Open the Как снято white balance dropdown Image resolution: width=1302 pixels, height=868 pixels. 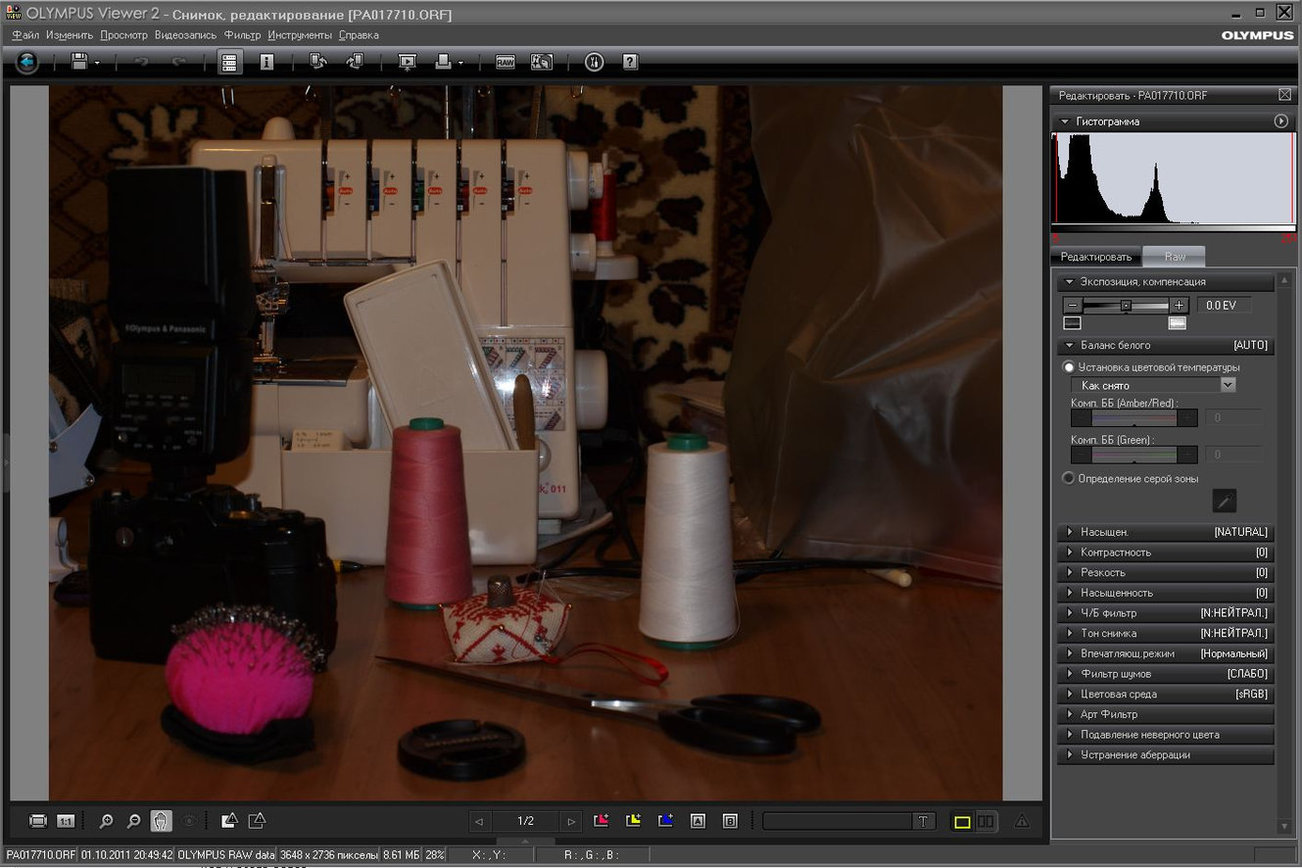1153,385
